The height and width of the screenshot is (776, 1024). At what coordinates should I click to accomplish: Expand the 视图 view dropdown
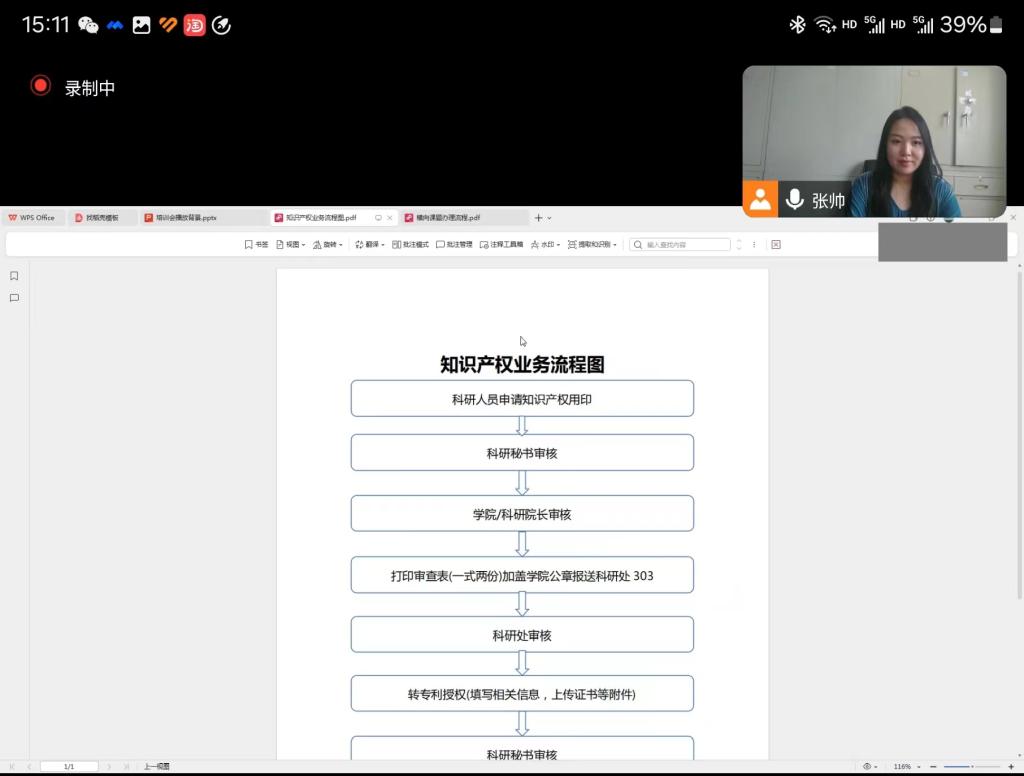point(290,245)
